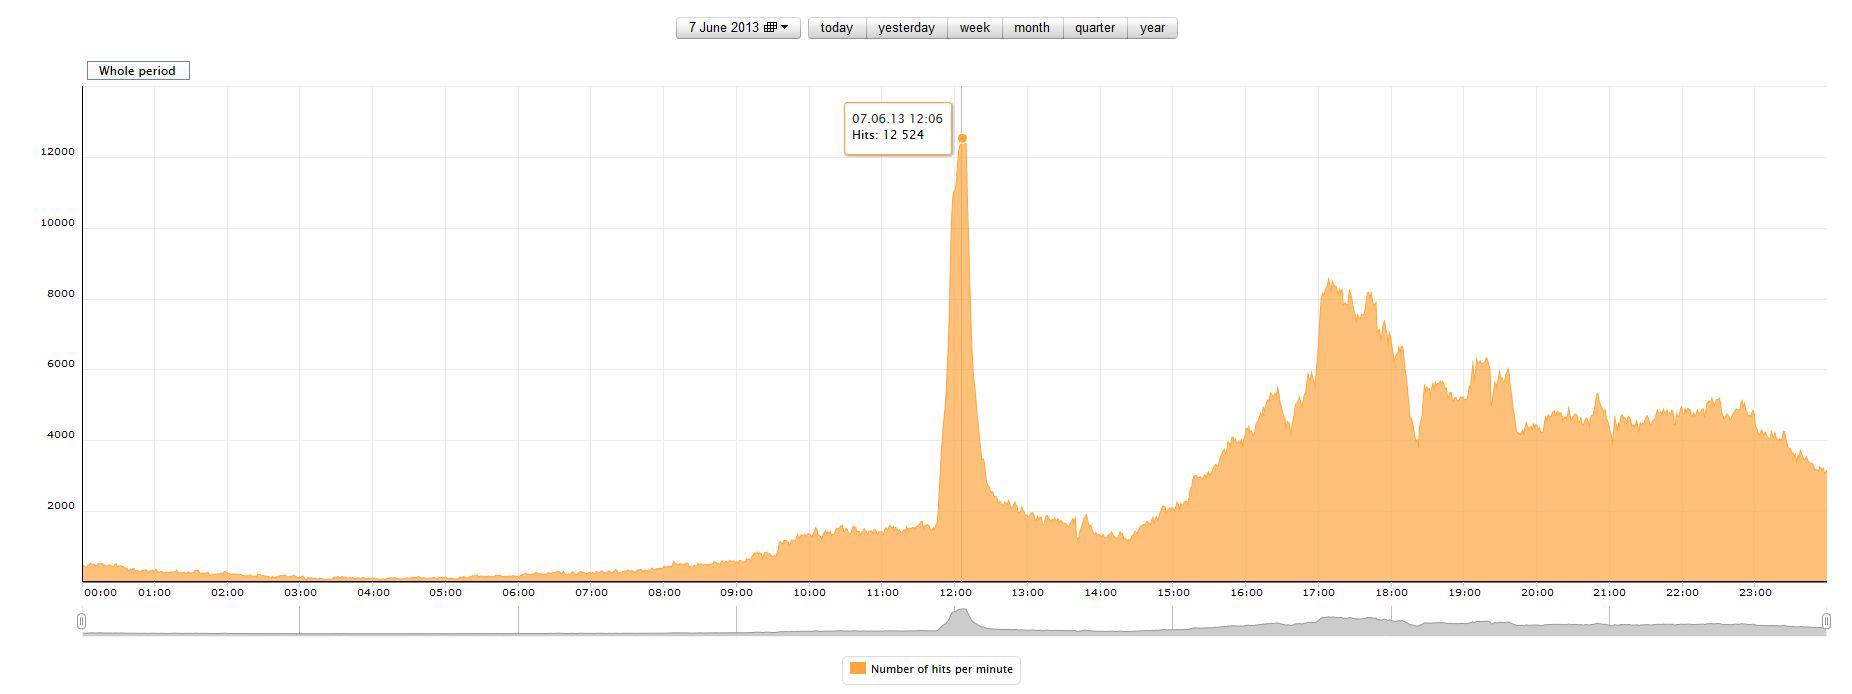Select the year period

pos(1152,28)
